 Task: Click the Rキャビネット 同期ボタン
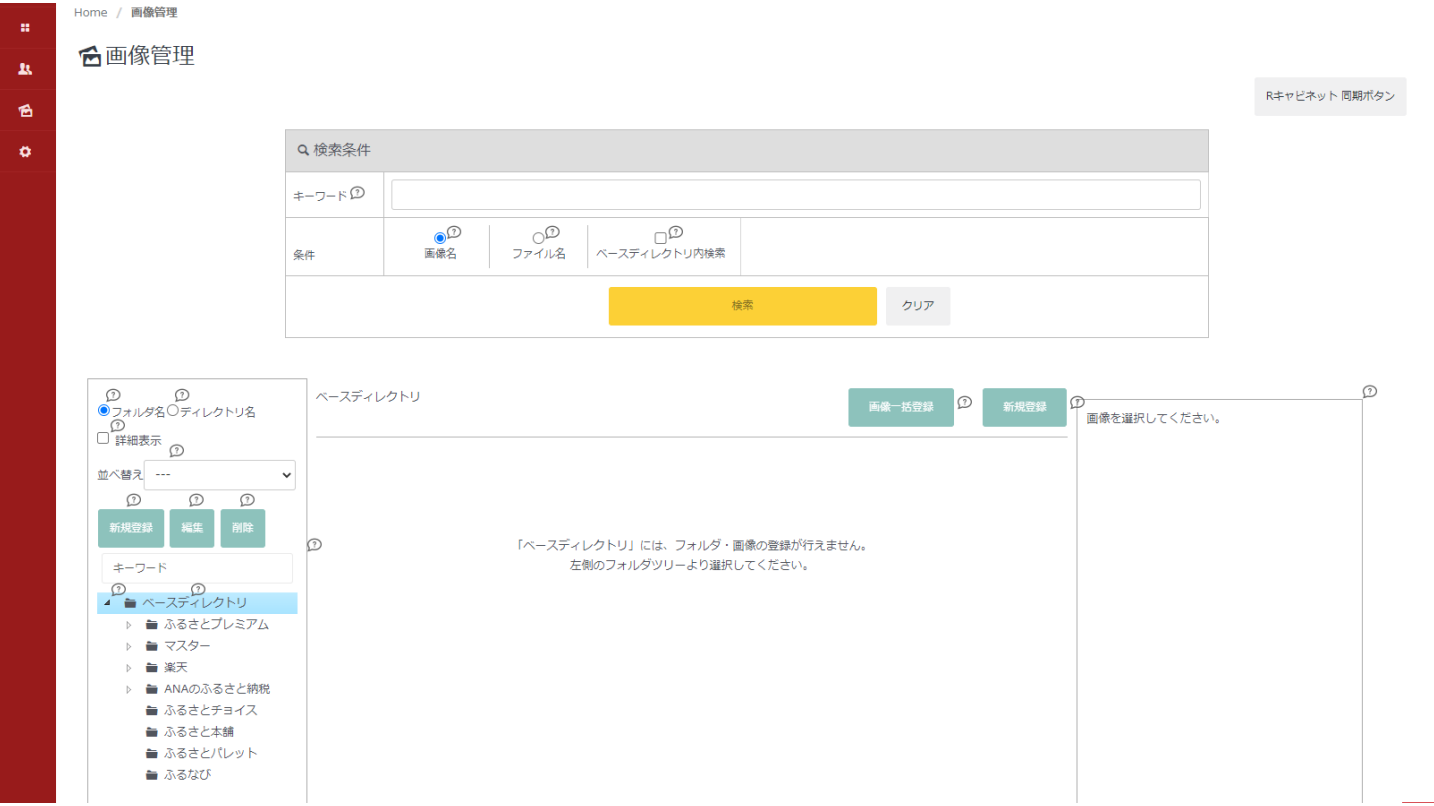[x=1329, y=97]
